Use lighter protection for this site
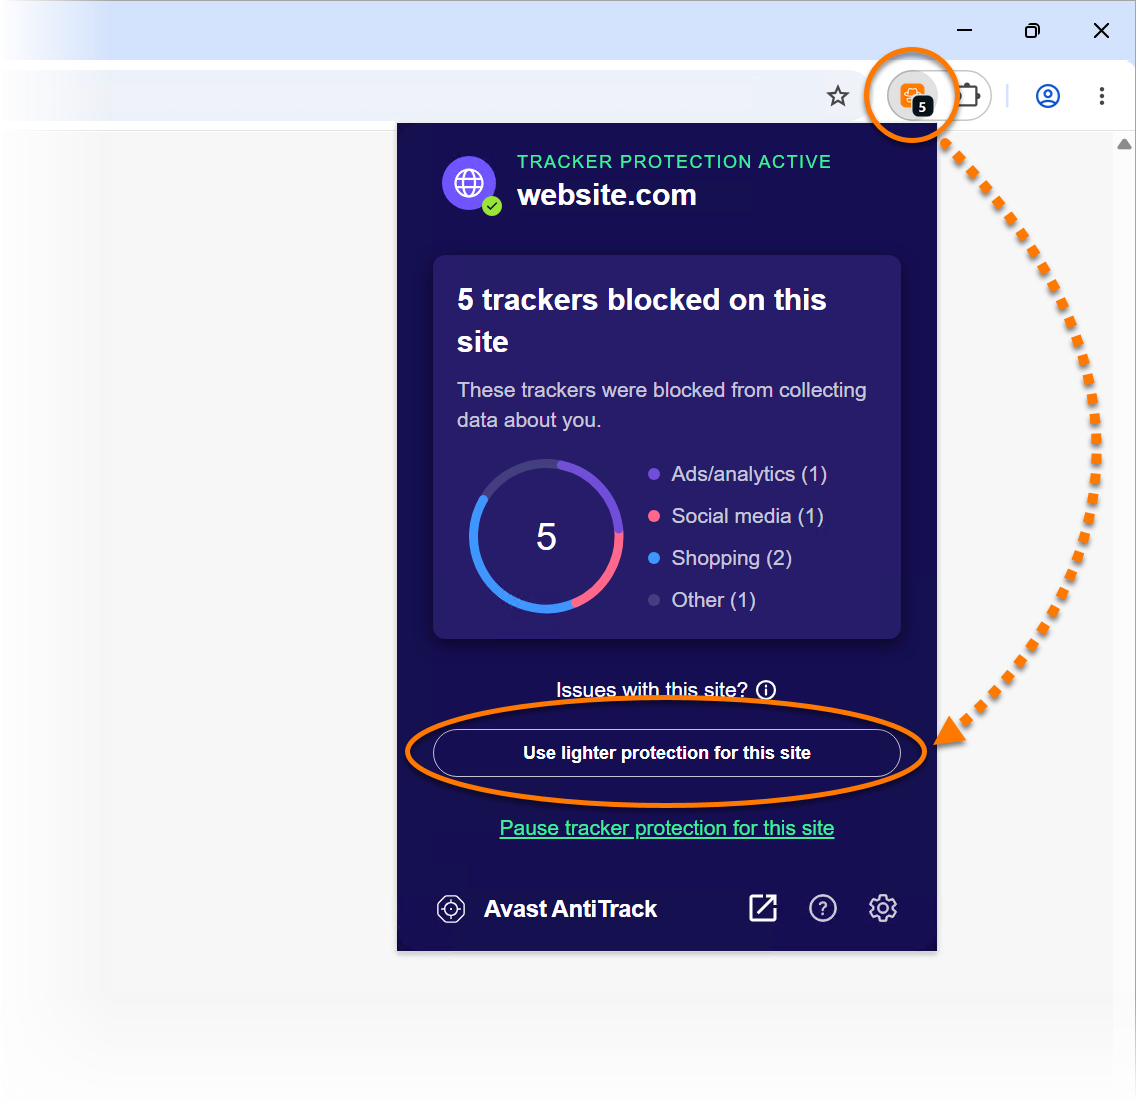1136x1102 pixels. pyautogui.click(x=667, y=753)
